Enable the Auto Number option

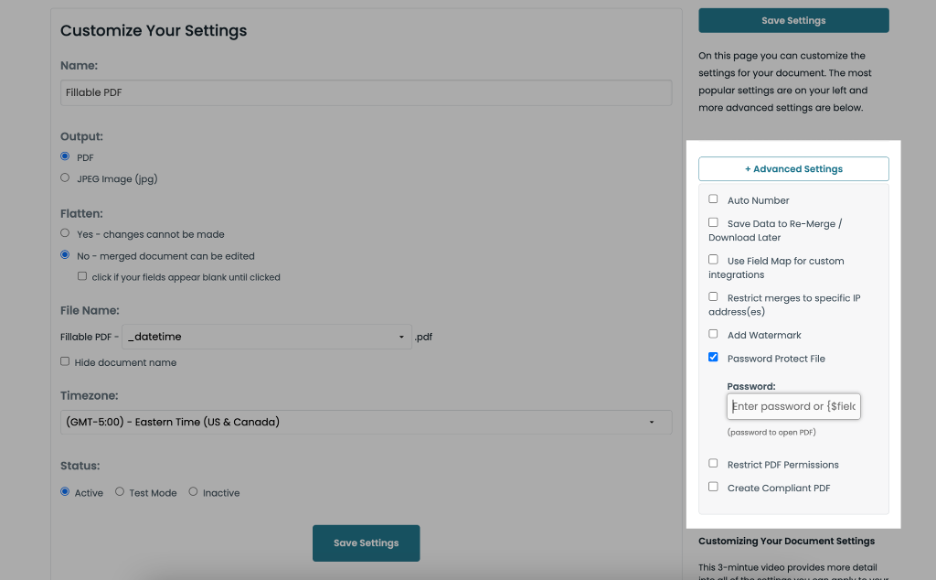click(713, 198)
